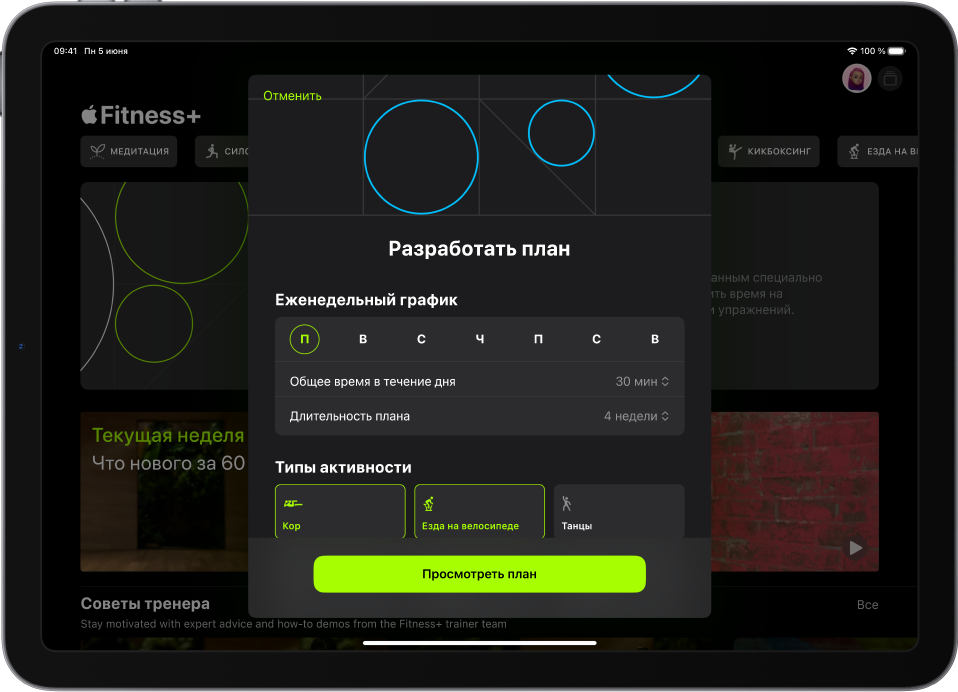
Task: Click the dancing figure icon
Action: [566, 504]
